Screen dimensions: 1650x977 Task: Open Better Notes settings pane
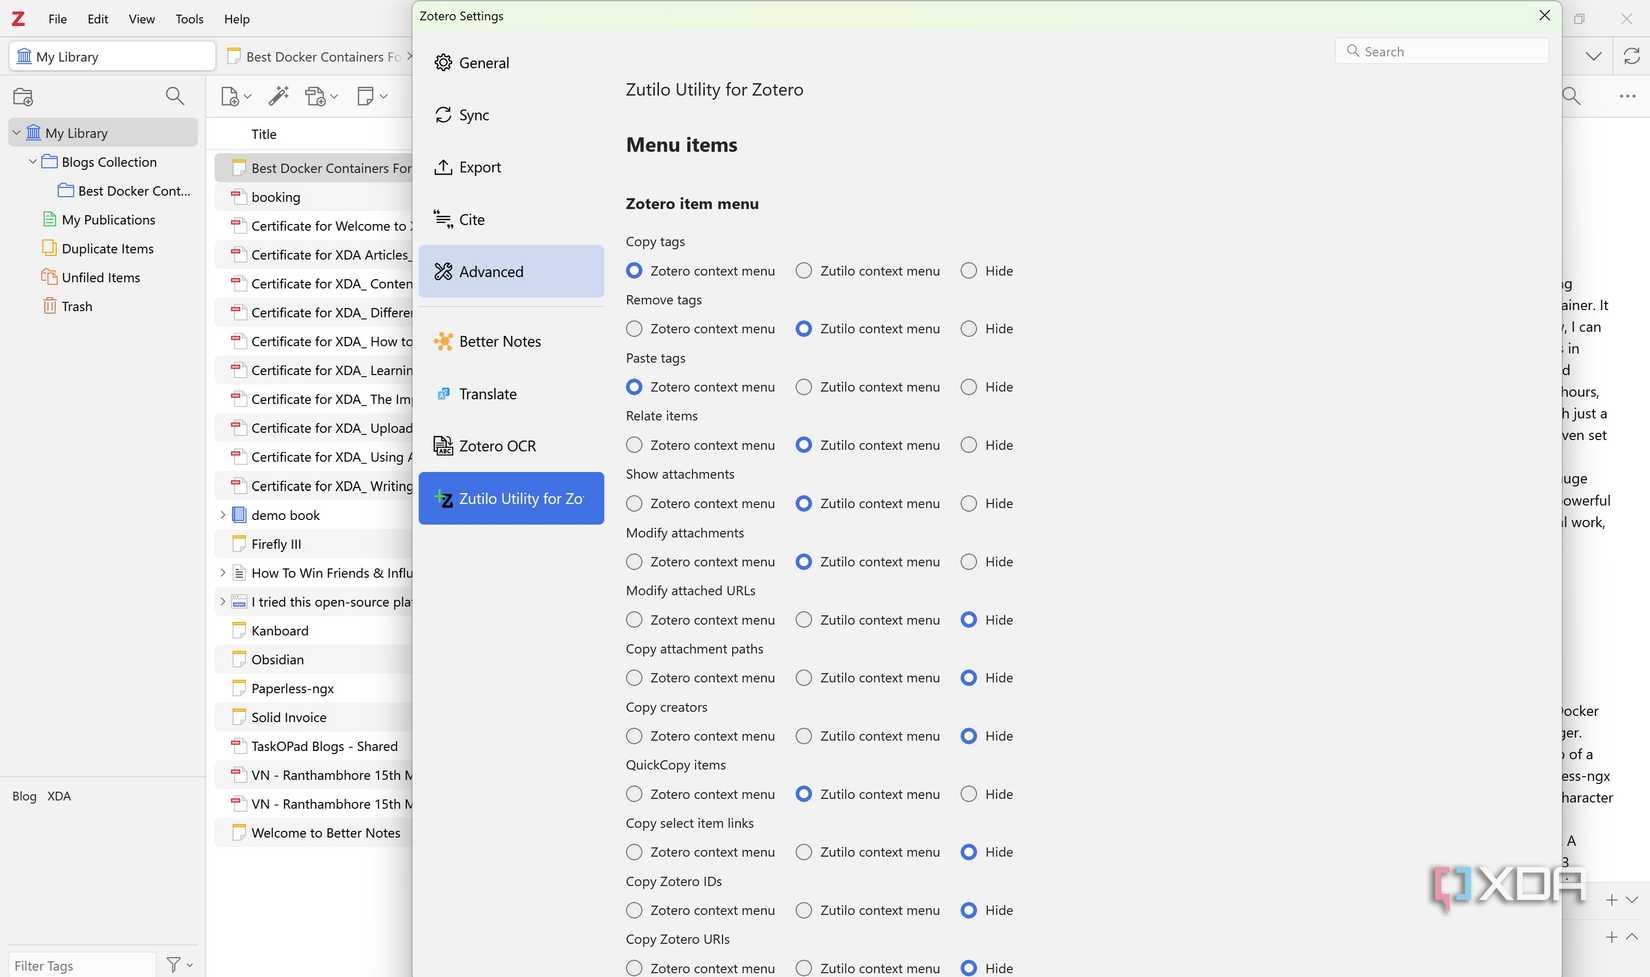(511, 341)
